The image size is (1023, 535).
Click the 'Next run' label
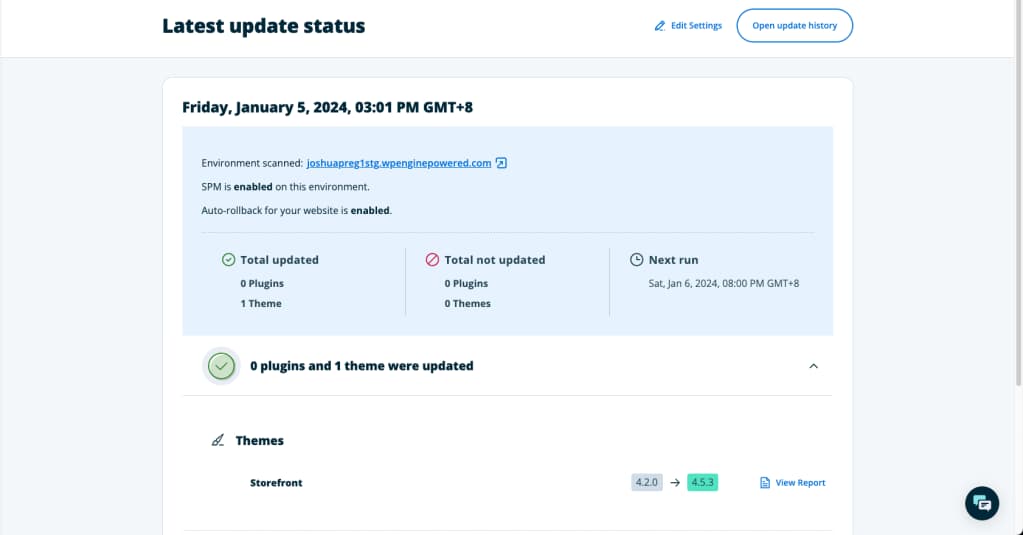[x=673, y=260]
